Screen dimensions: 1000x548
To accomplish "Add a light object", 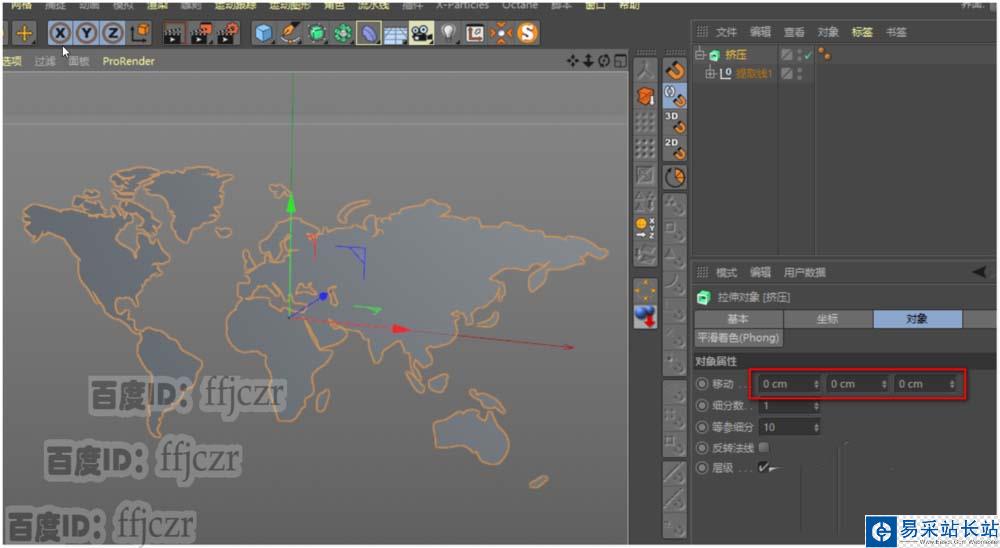I will [448, 33].
